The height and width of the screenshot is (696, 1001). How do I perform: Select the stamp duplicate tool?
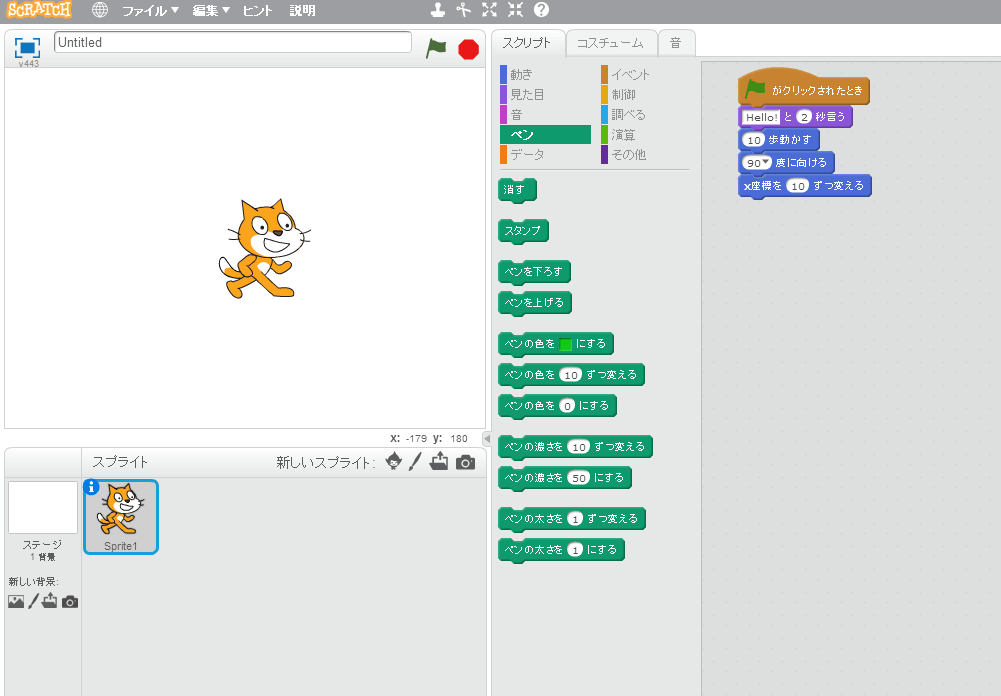(438, 10)
